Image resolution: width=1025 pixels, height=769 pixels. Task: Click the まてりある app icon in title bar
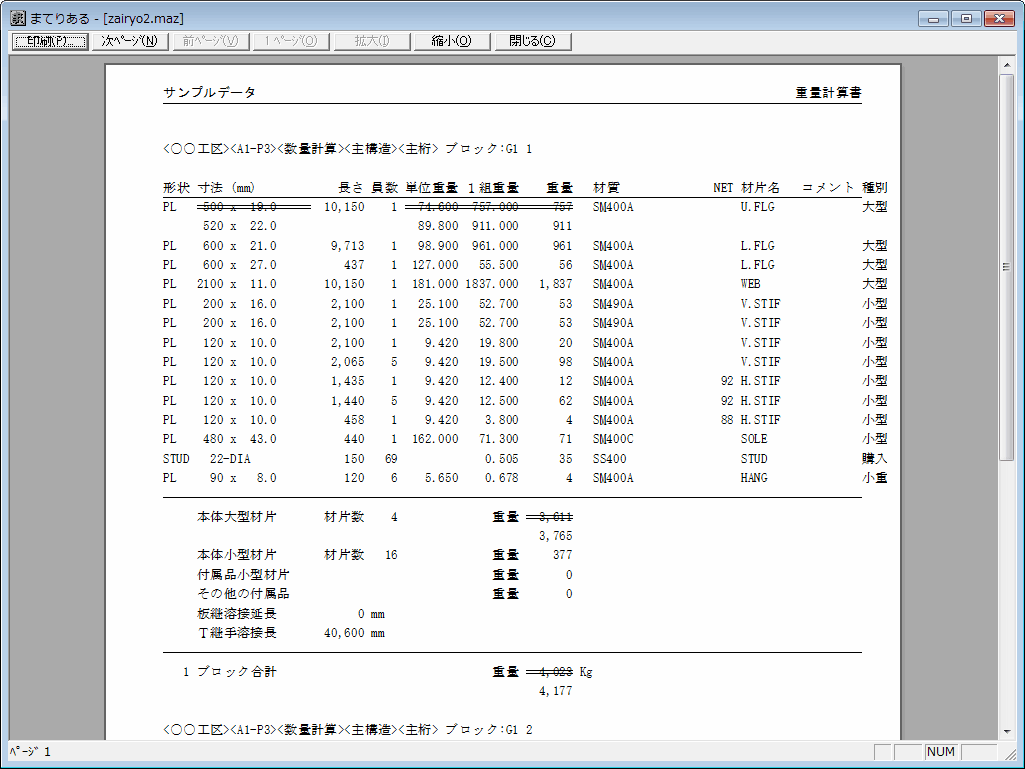coord(17,18)
